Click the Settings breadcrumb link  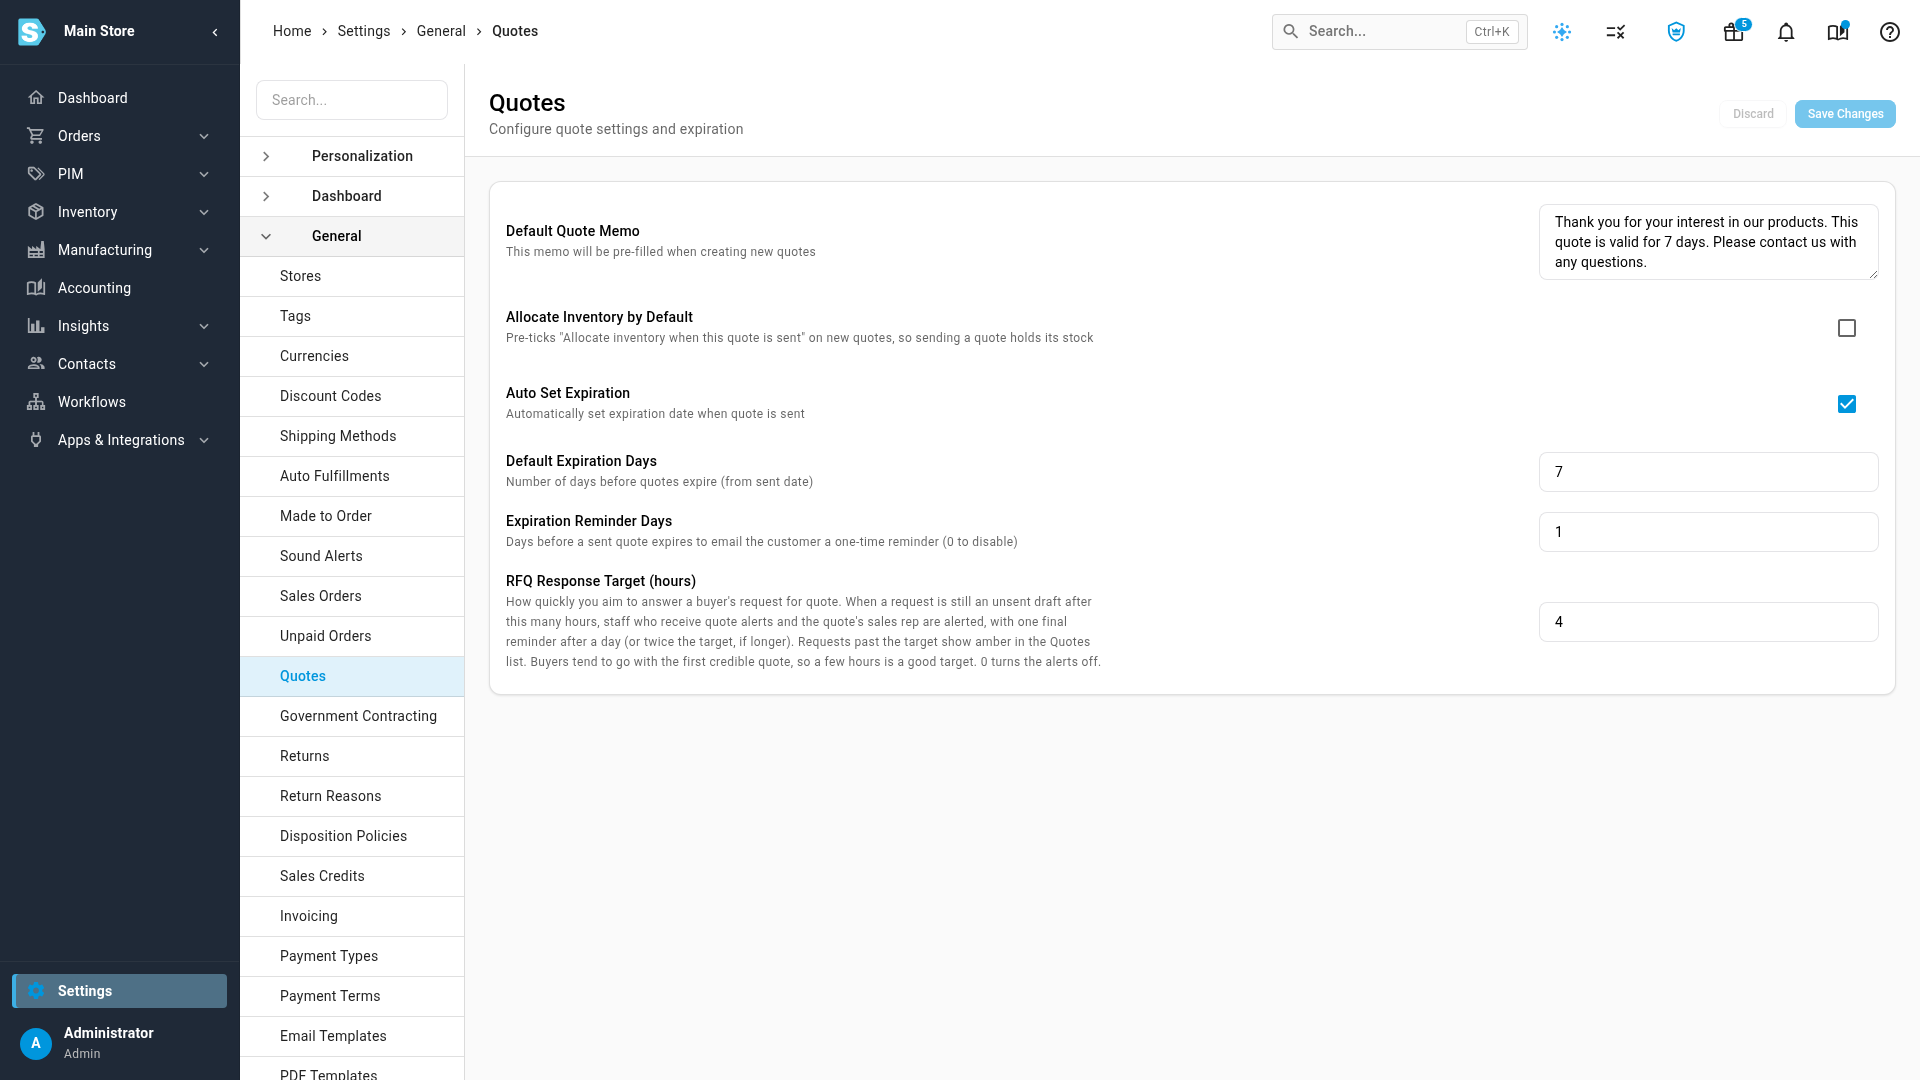(364, 31)
